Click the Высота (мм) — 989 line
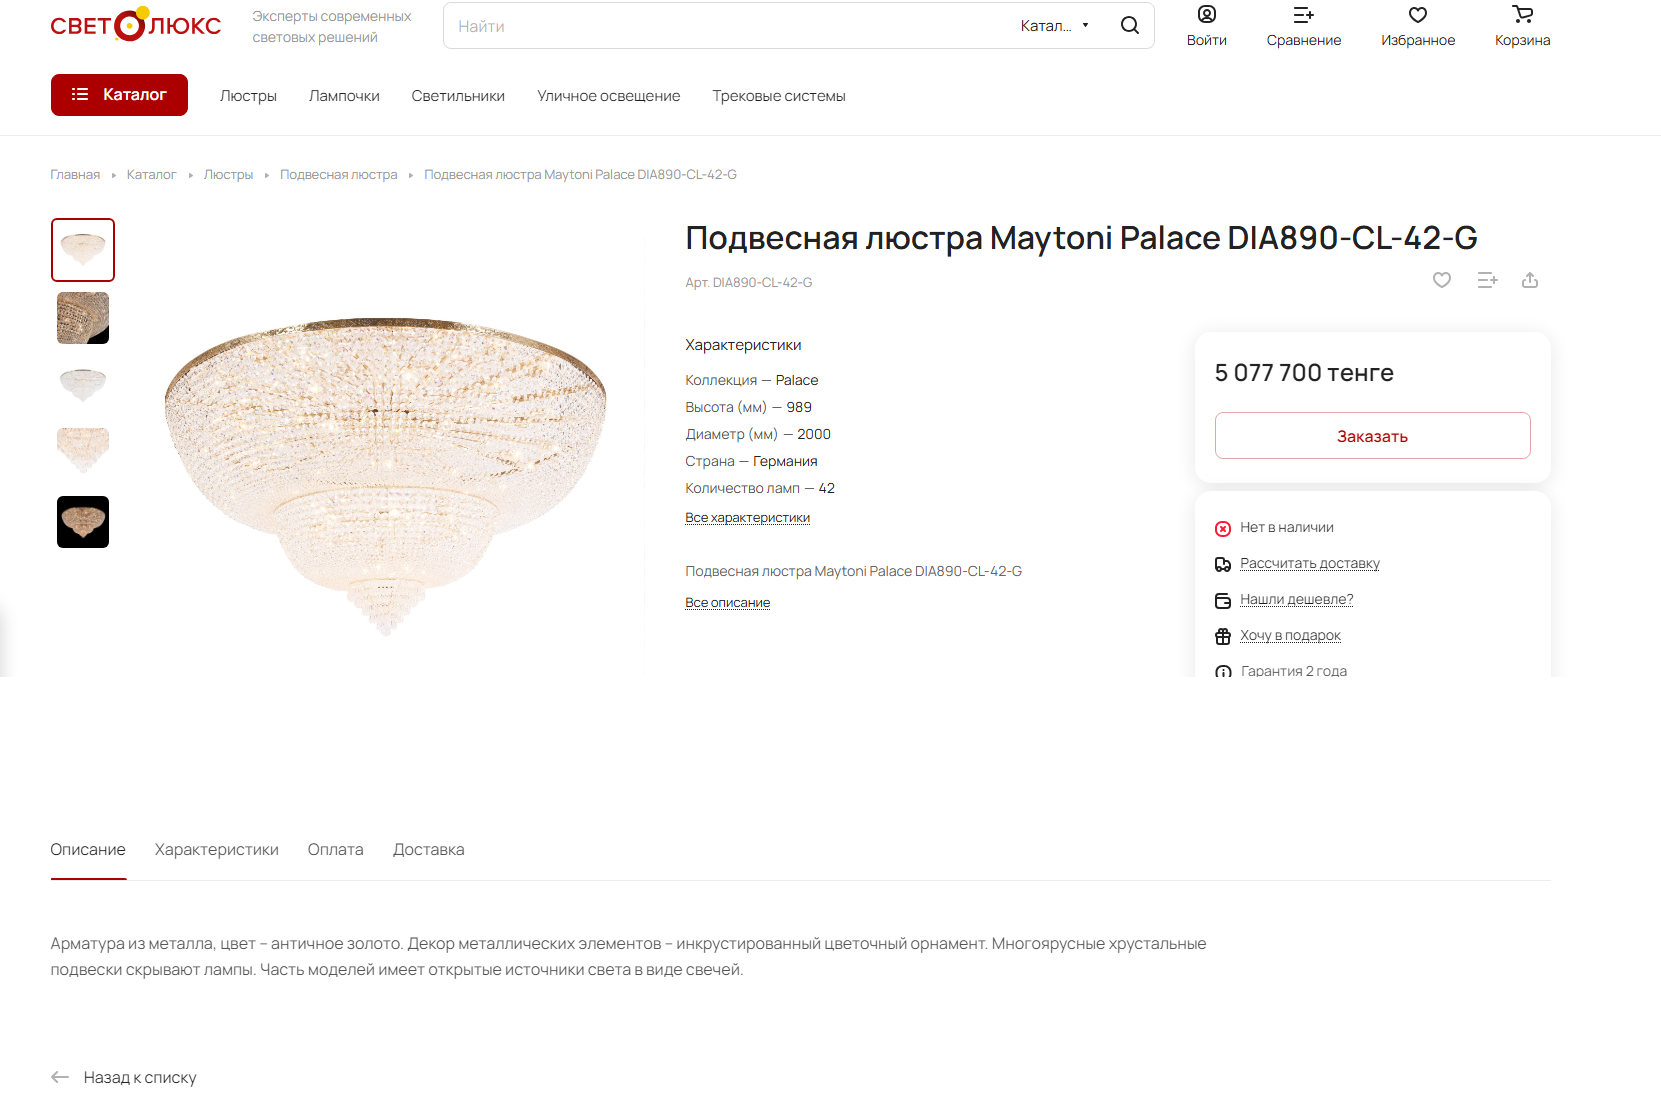 click(748, 407)
